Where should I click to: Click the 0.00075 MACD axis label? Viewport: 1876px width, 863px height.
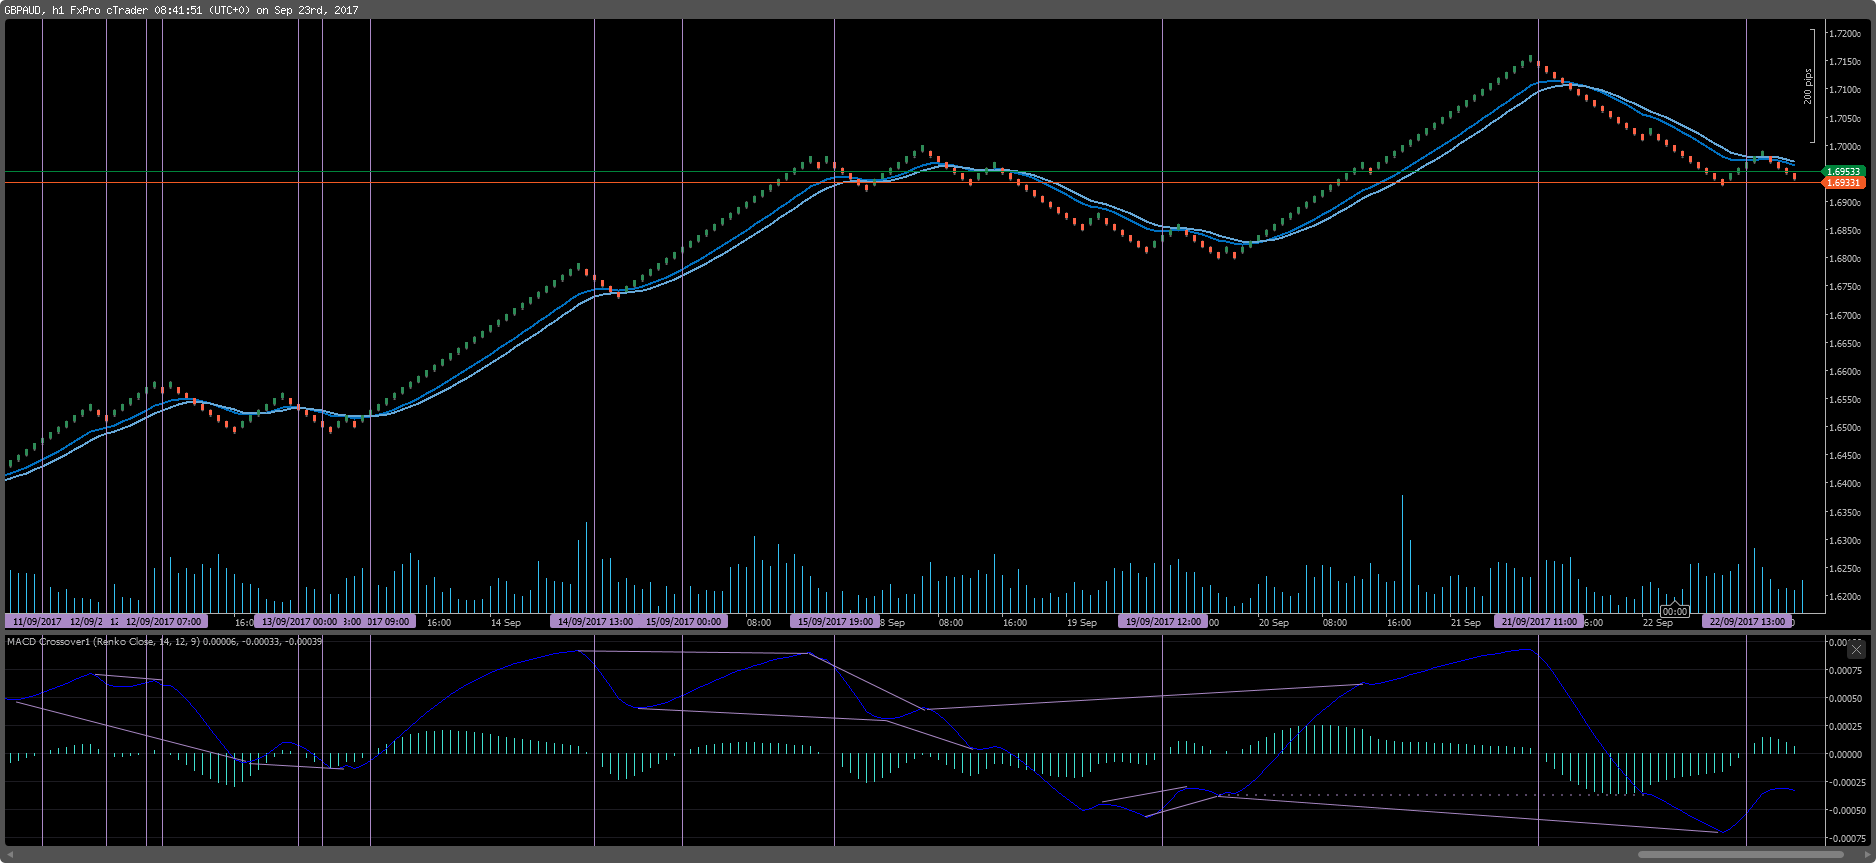tap(1846, 671)
